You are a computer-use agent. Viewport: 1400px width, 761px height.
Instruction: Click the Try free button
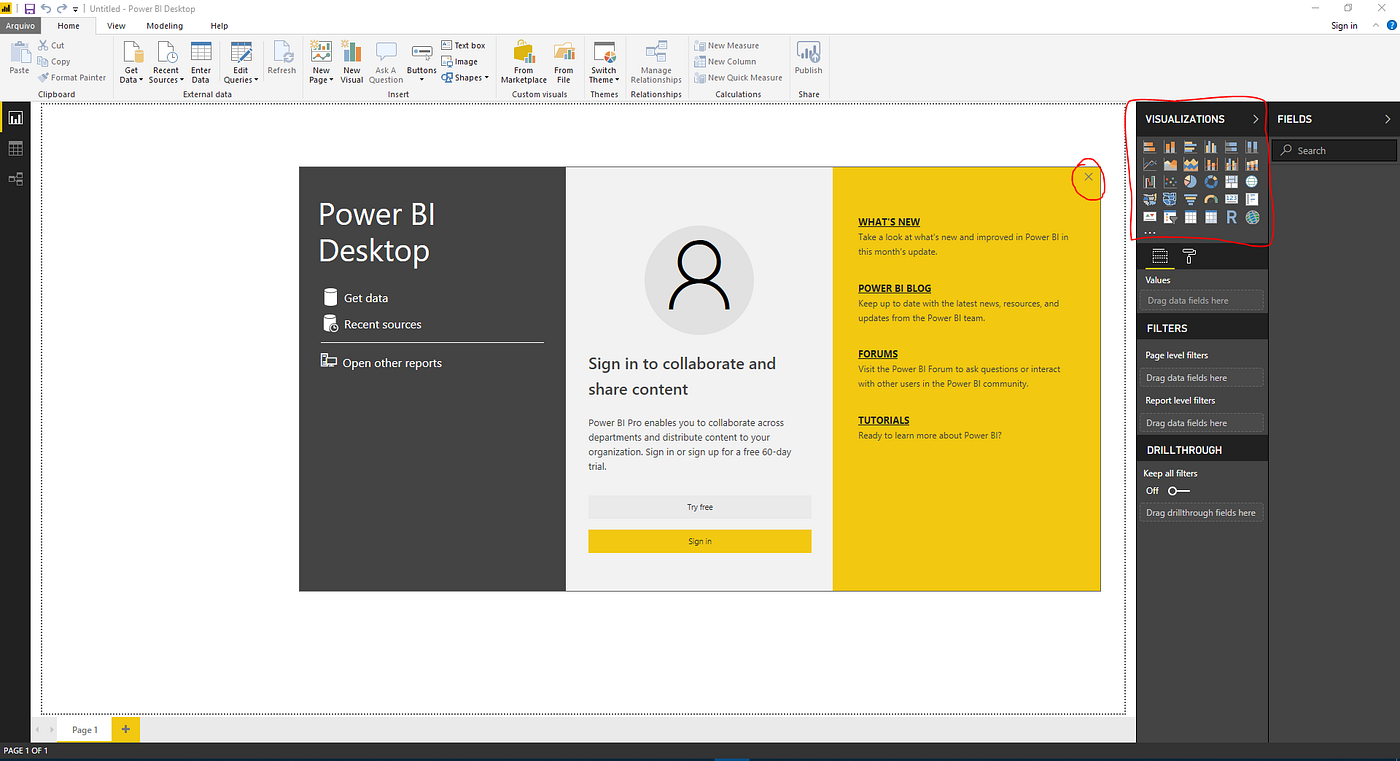tap(699, 507)
